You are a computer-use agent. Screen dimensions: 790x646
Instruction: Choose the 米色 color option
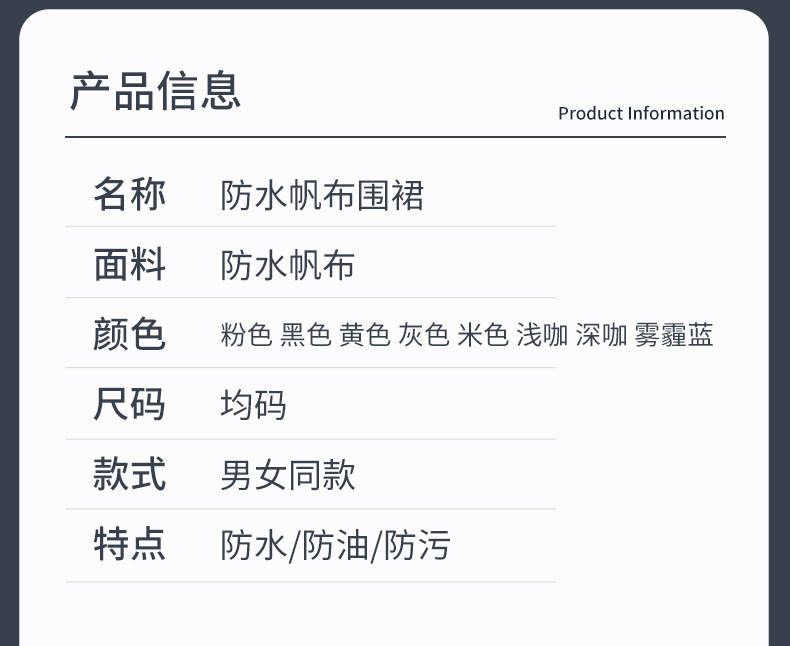(482, 335)
